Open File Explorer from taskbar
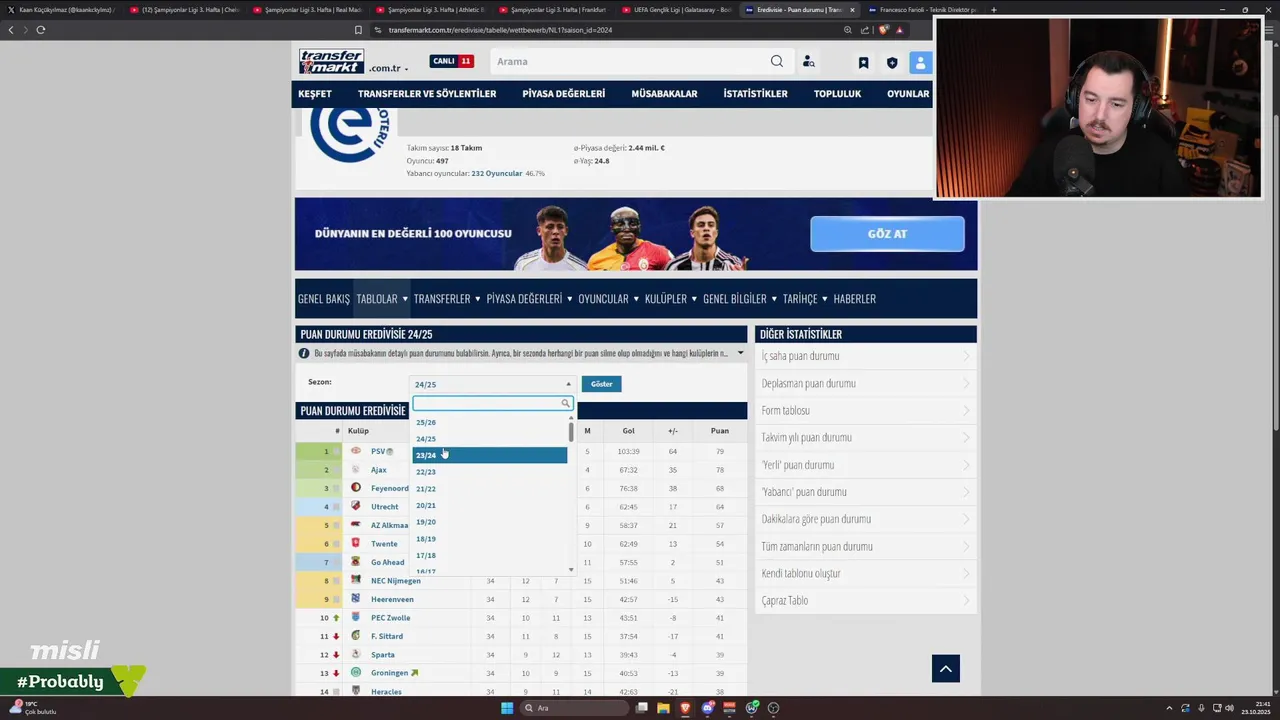 coord(663,708)
